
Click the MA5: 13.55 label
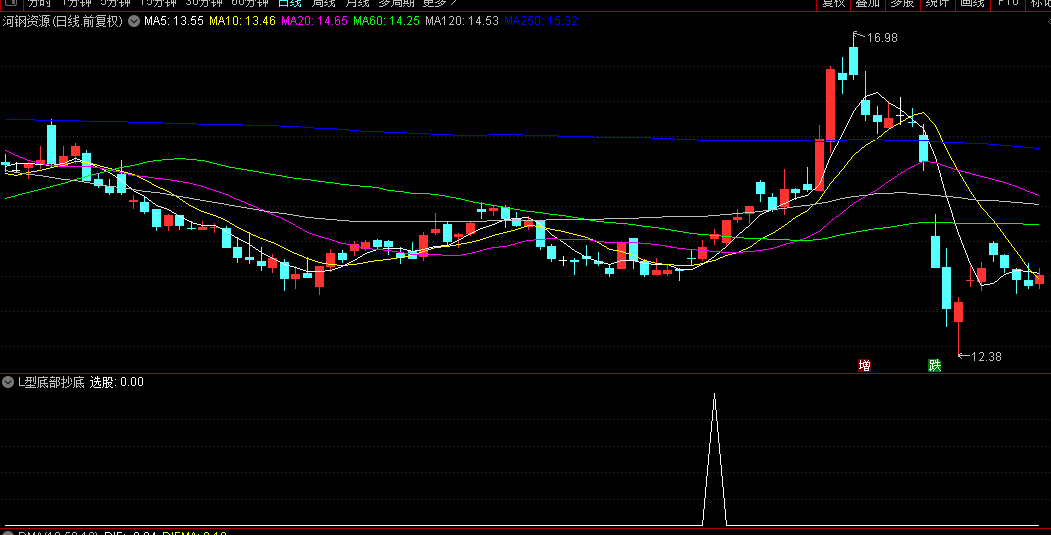pos(174,21)
